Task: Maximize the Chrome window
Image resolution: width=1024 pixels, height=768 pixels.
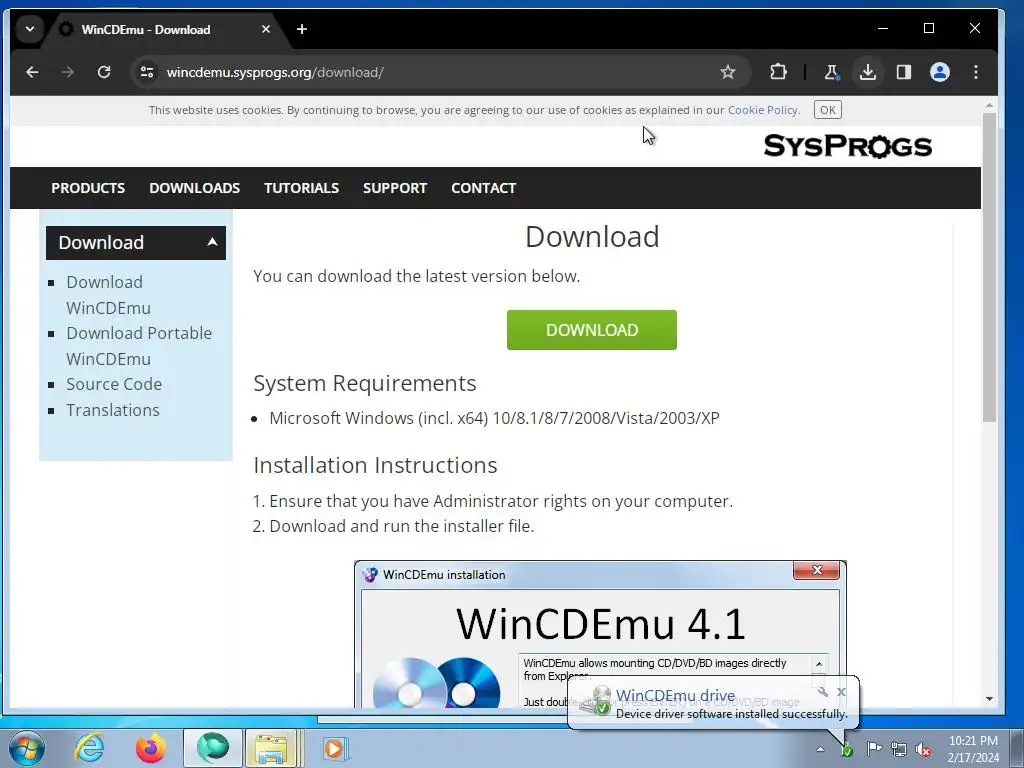Action: click(x=929, y=29)
